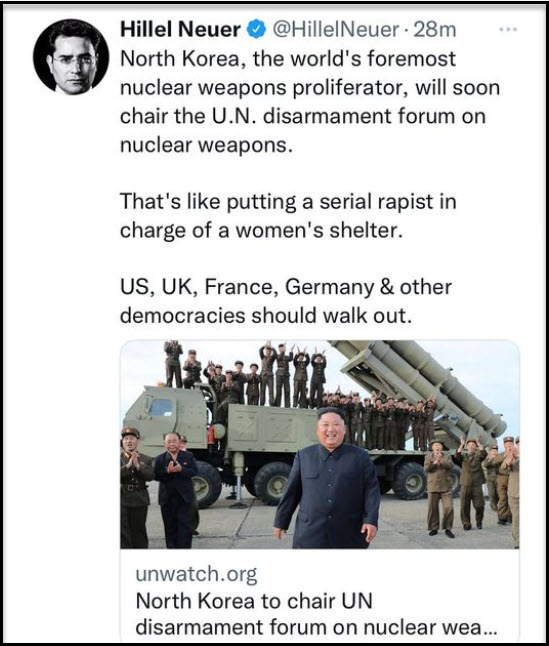Open the round profile avatar photo
This screenshot has width=549, height=646.
71,57
